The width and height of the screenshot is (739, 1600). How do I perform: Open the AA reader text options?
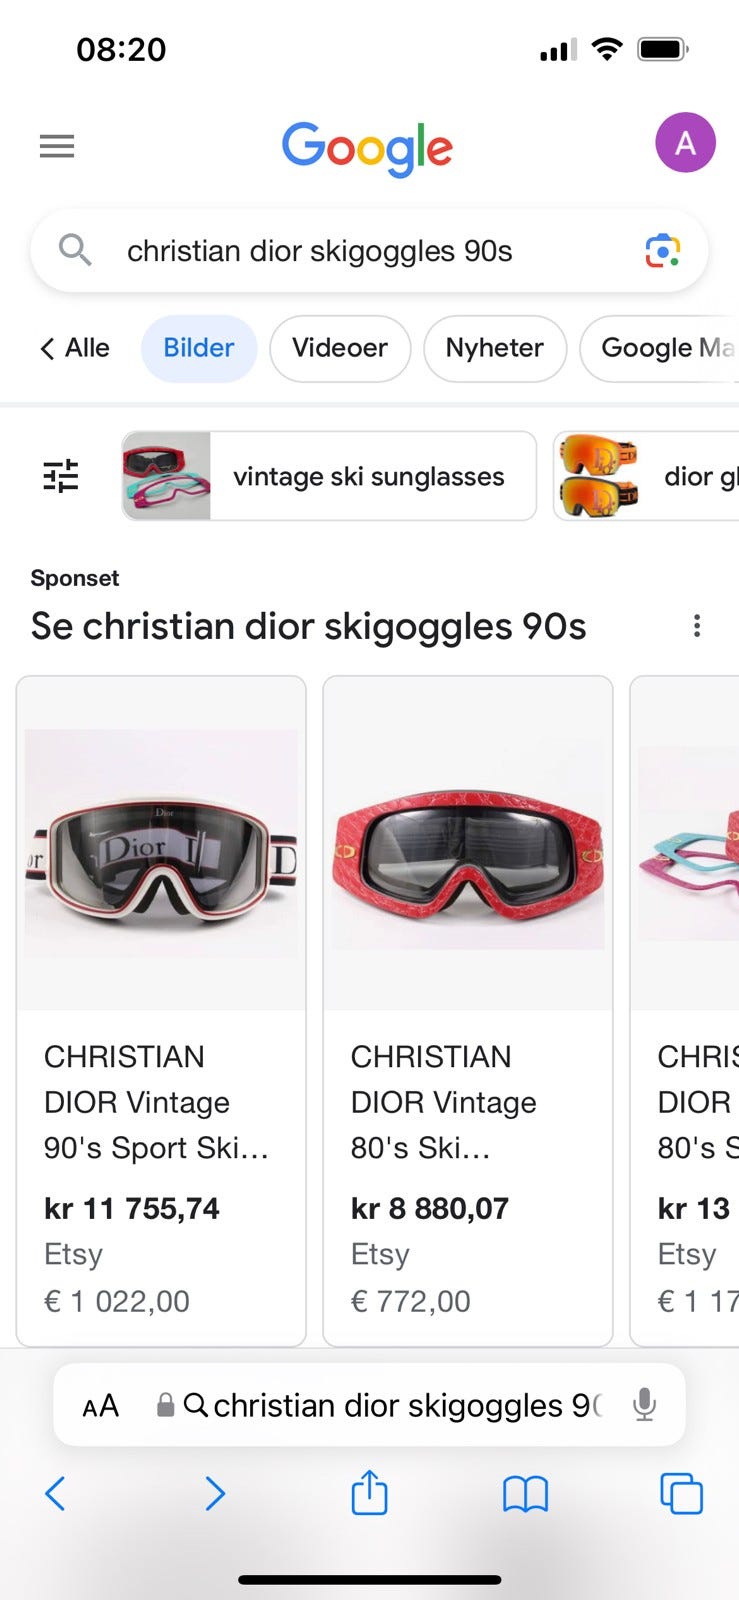(100, 1406)
